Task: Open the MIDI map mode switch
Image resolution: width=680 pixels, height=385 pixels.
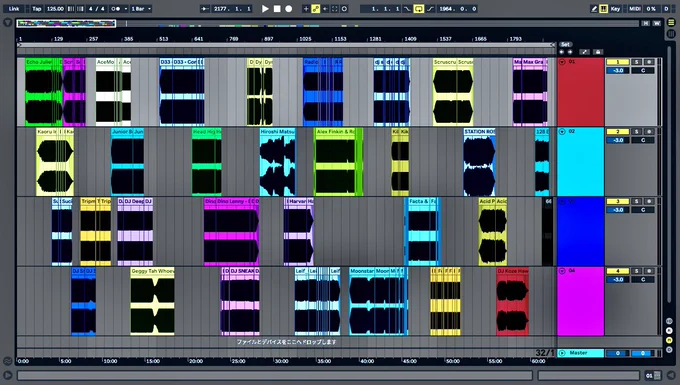Action: [635, 9]
